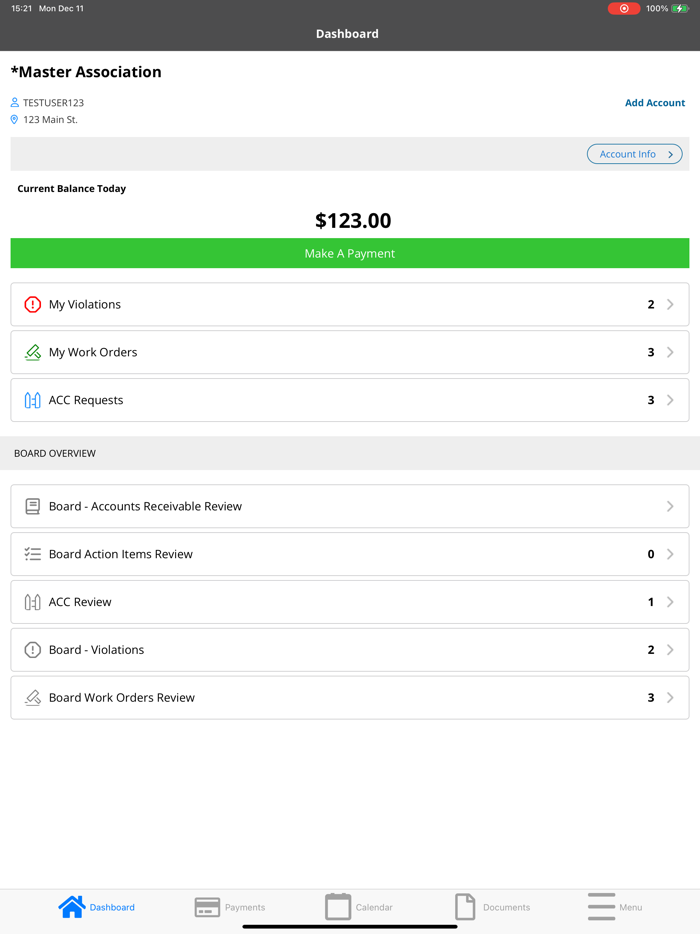The image size is (700, 934).
Task: Click the 123 Main St. location pin icon
Action: point(15,120)
